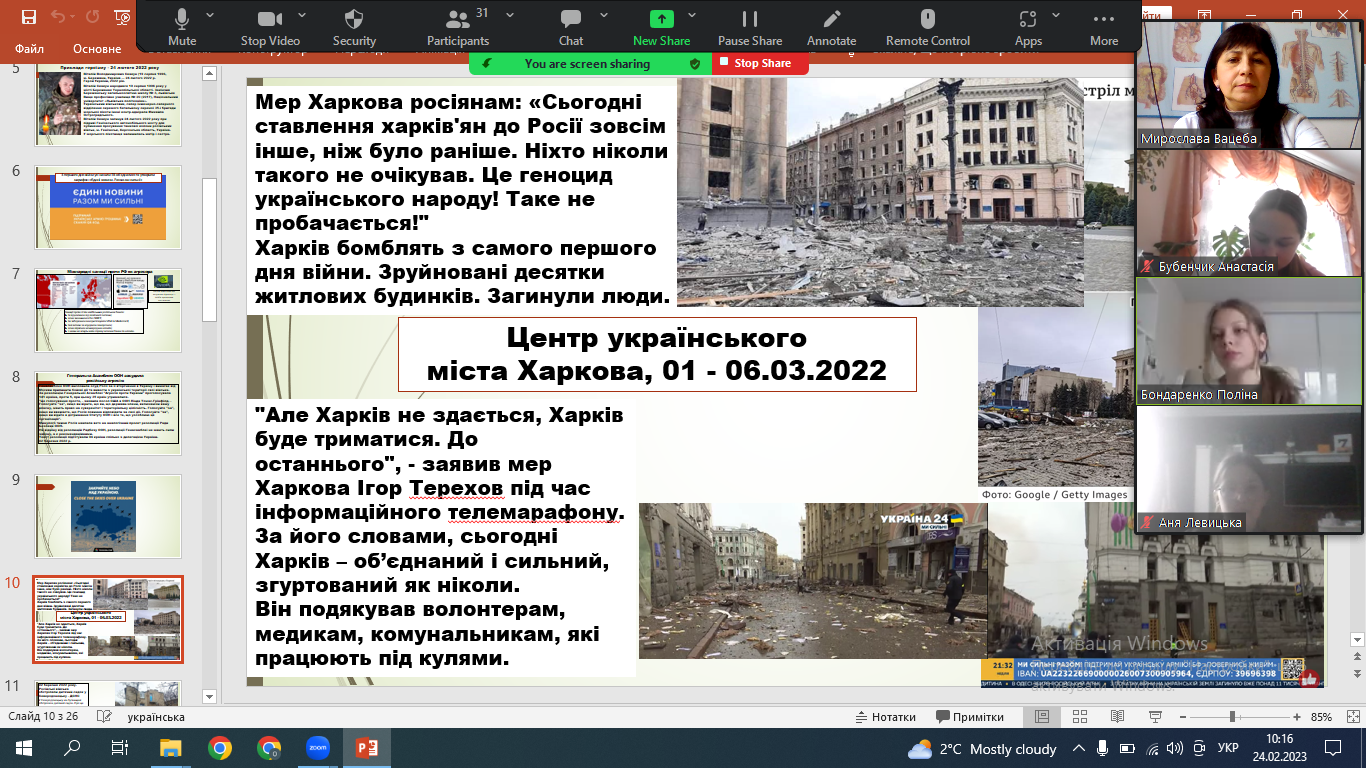Pause Share in the Zoom toolbar
Image resolution: width=1366 pixels, height=768 pixels.
(749, 19)
